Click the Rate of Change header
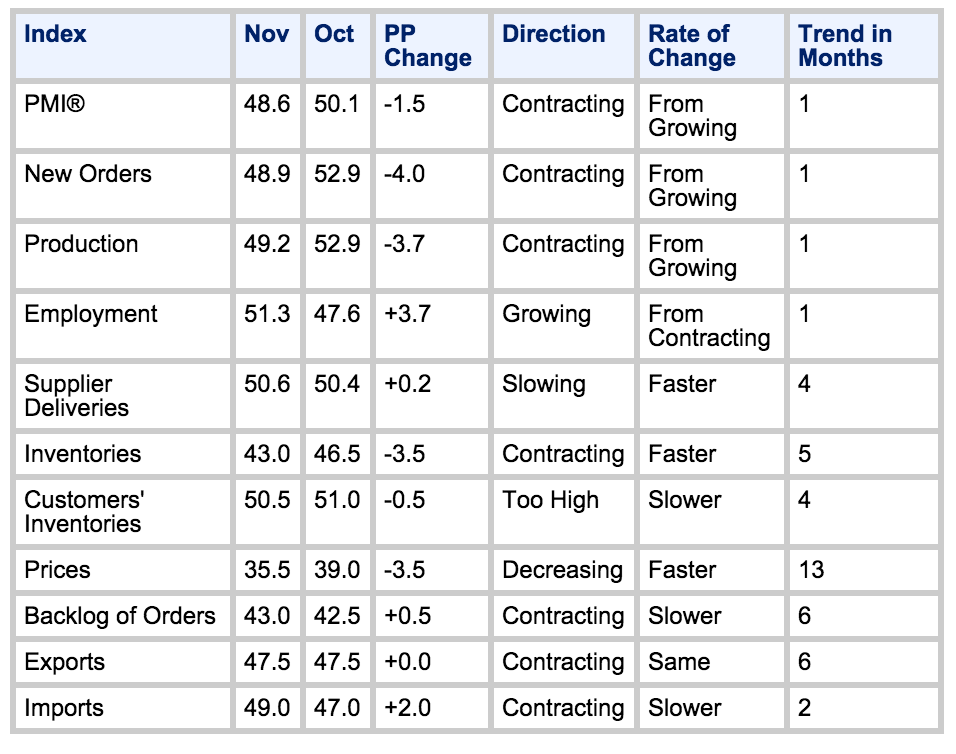The height and width of the screenshot is (754, 956). pyautogui.click(x=692, y=46)
